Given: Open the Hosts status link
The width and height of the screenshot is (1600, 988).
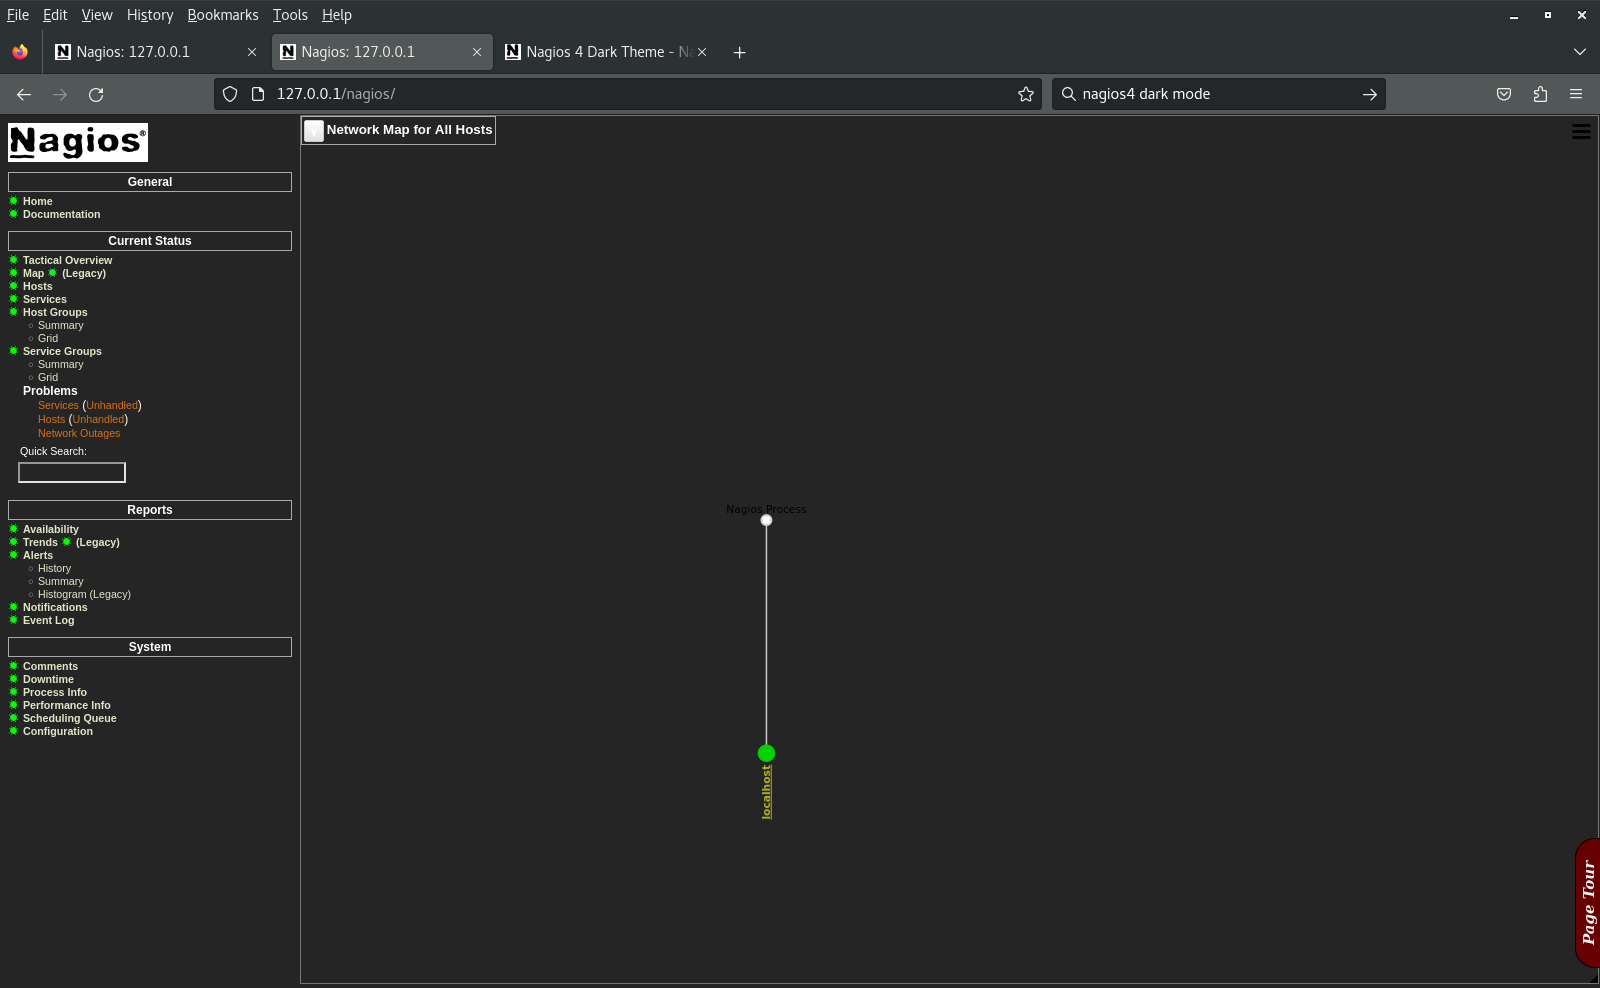Looking at the screenshot, I should [38, 286].
